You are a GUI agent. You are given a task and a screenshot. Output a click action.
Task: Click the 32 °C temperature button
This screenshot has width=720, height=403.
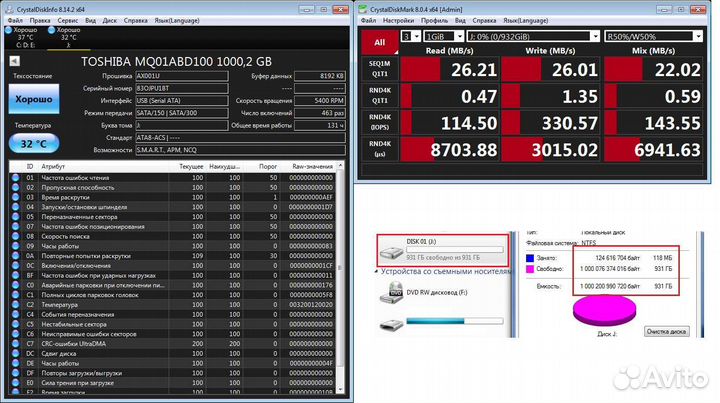point(34,144)
